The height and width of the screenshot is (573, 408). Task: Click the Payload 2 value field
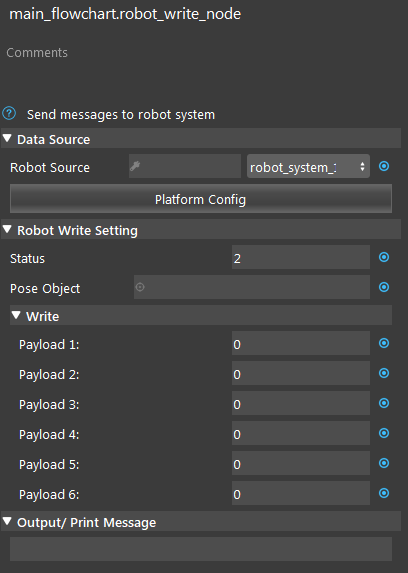point(301,373)
